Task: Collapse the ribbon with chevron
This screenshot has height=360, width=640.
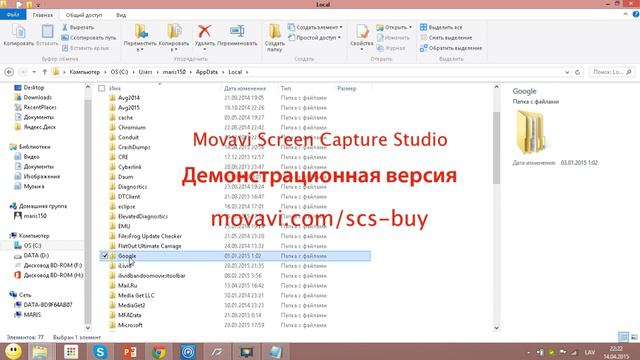Action: pos(626,14)
